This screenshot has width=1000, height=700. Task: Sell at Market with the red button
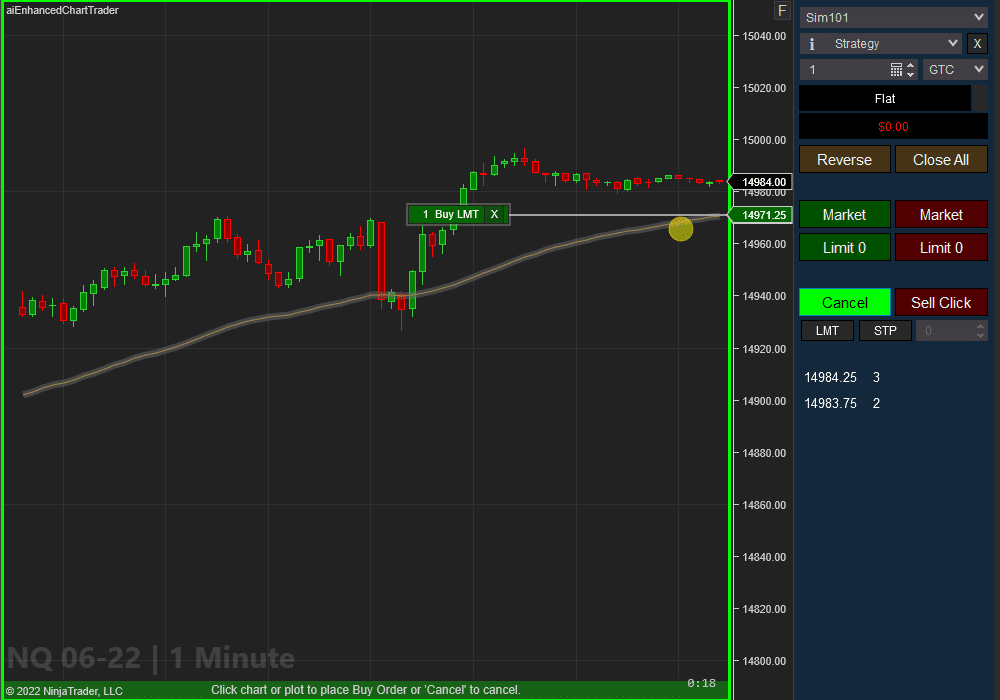941,214
